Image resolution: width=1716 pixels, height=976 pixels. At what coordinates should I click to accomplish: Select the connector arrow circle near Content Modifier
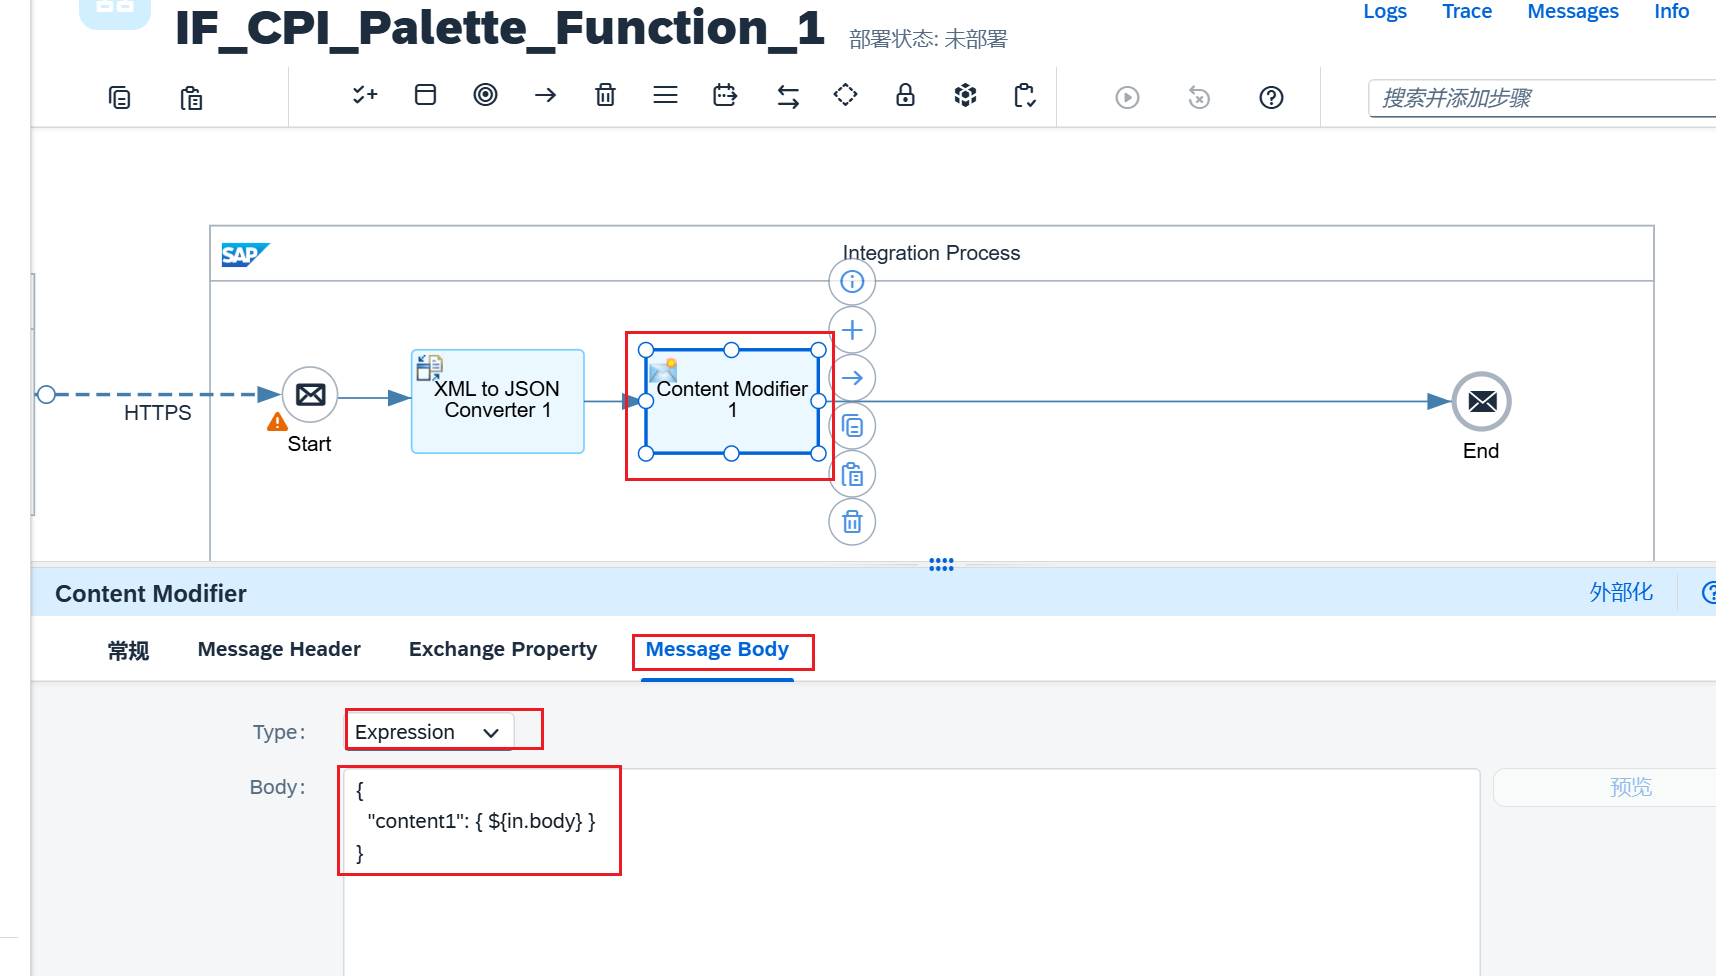point(851,377)
